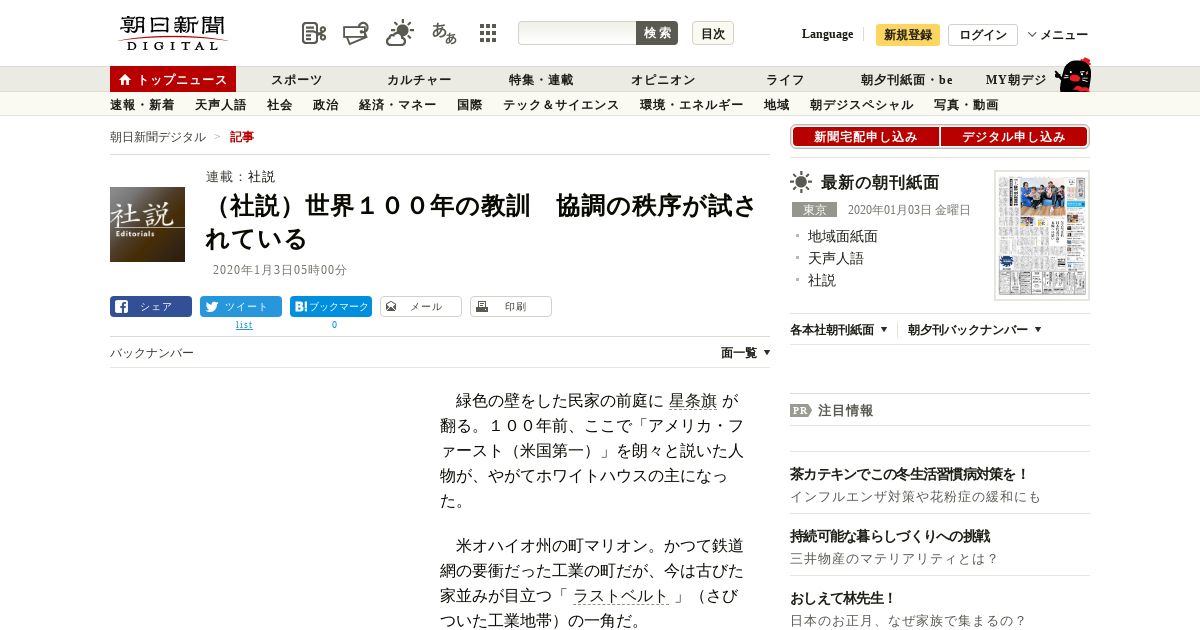Click the 検索 search button
This screenshot has height=630, width=1200.
(657, 33)
